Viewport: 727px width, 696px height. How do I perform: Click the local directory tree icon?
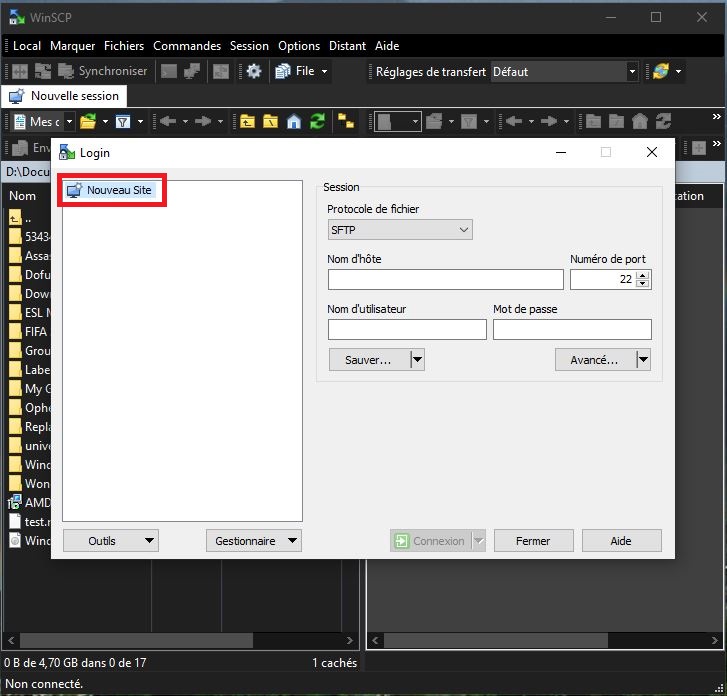[345, 122]
